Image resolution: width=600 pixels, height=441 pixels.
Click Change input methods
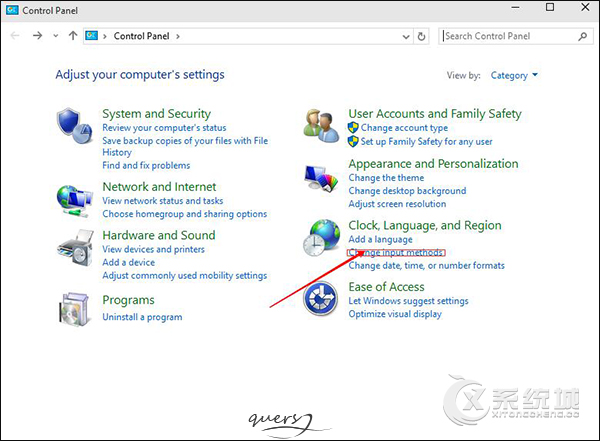[x=396, y=253]
